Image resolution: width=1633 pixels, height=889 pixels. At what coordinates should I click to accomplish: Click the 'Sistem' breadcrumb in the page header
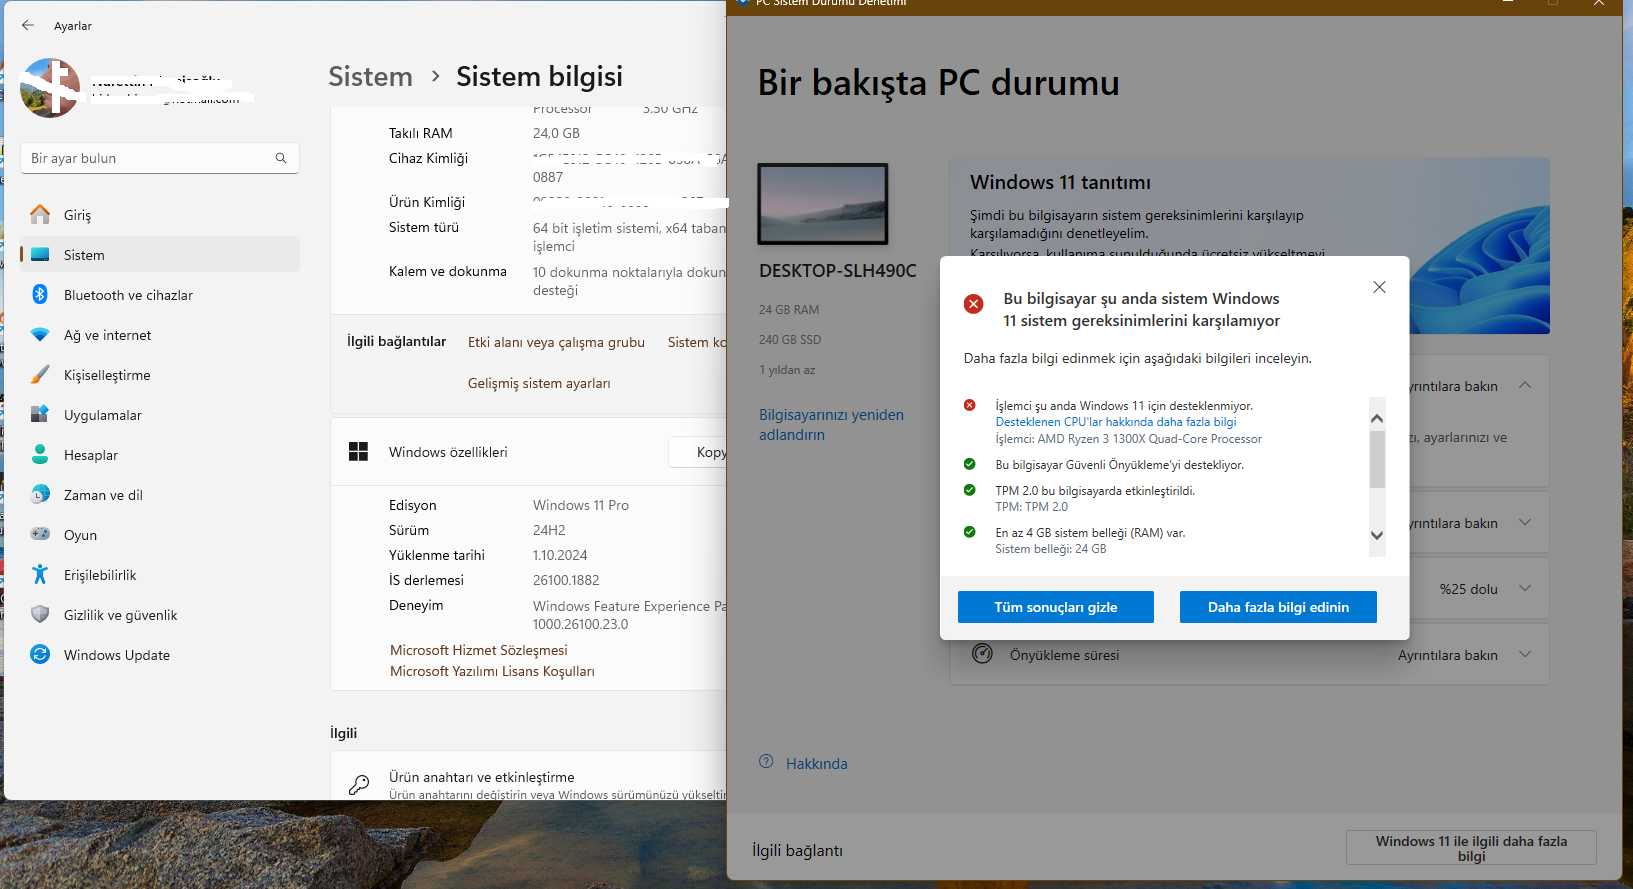370,77
